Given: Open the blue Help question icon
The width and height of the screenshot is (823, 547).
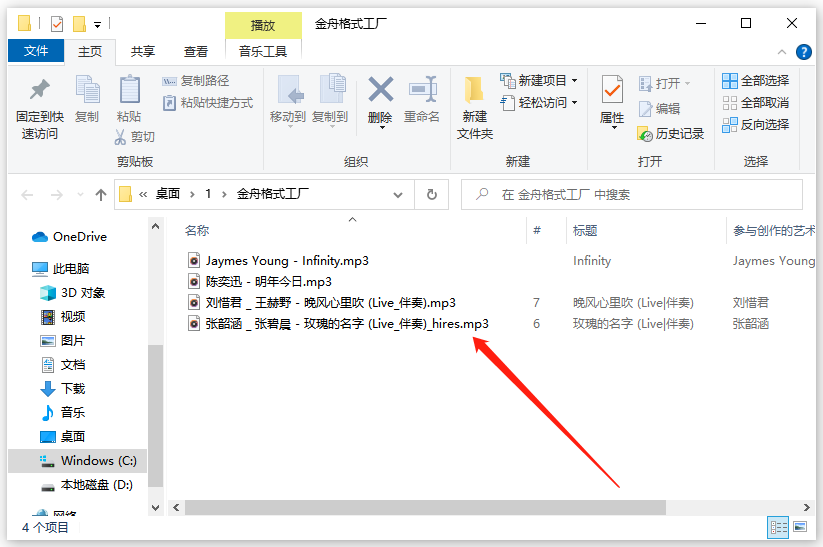Looking at the screenshot, I should 803,52.
